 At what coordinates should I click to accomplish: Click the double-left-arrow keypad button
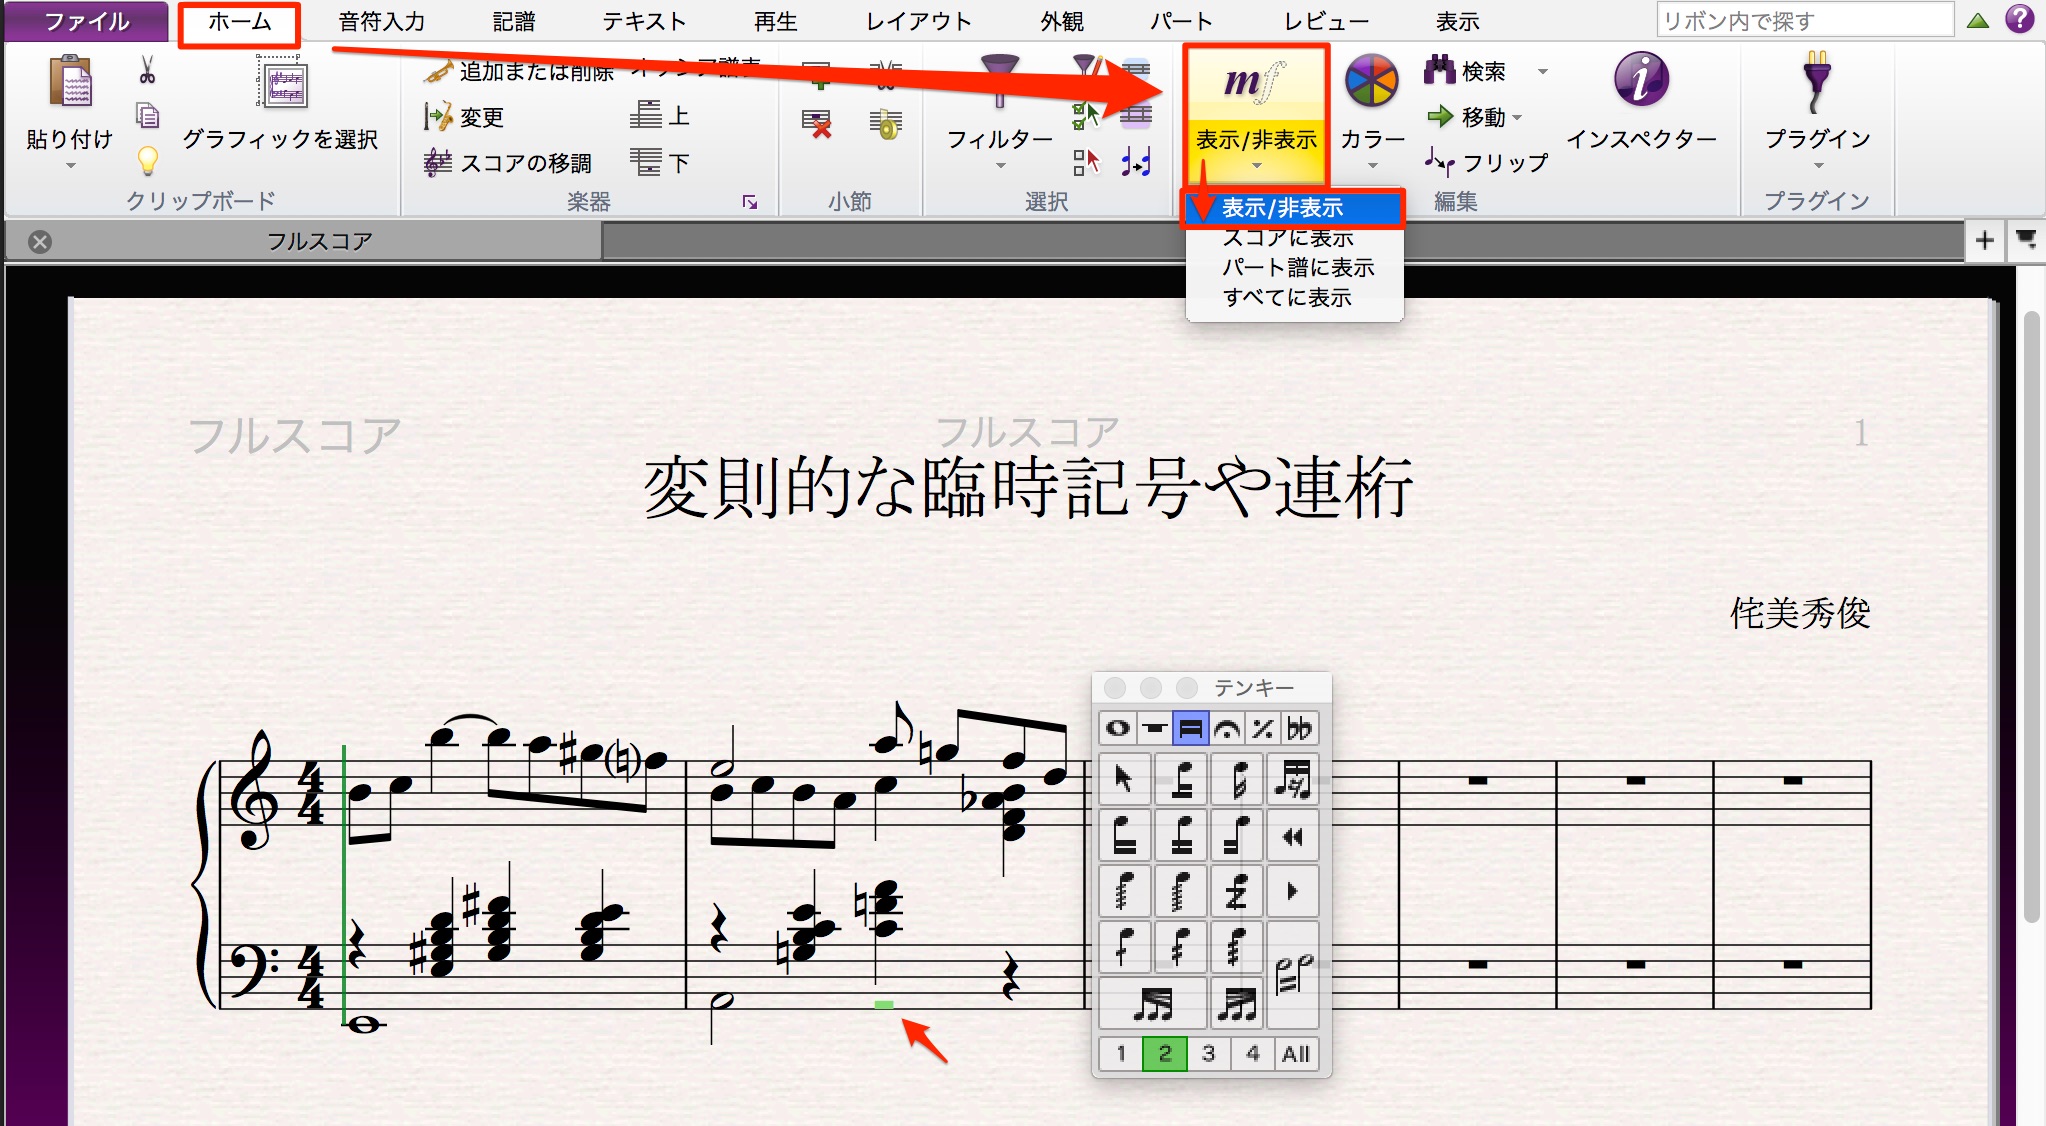pyautogui.click(x=1292, y=836)
